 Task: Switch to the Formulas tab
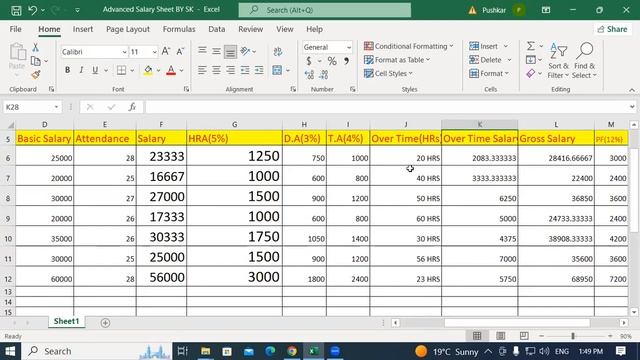[x=179, y=29]
